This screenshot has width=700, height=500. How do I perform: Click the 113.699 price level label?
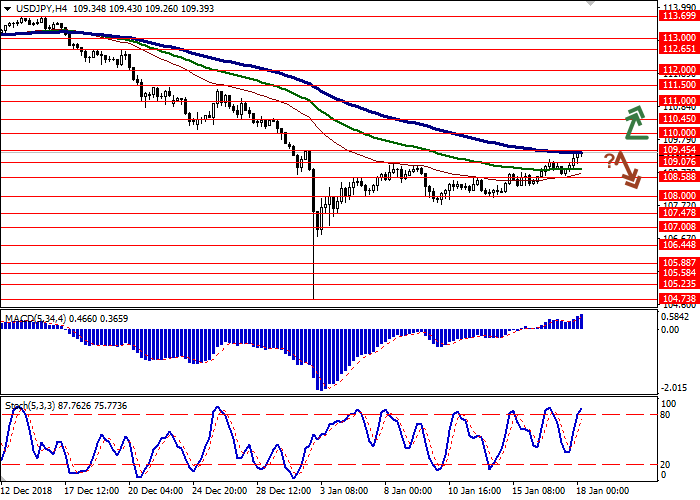click(677, 15)
